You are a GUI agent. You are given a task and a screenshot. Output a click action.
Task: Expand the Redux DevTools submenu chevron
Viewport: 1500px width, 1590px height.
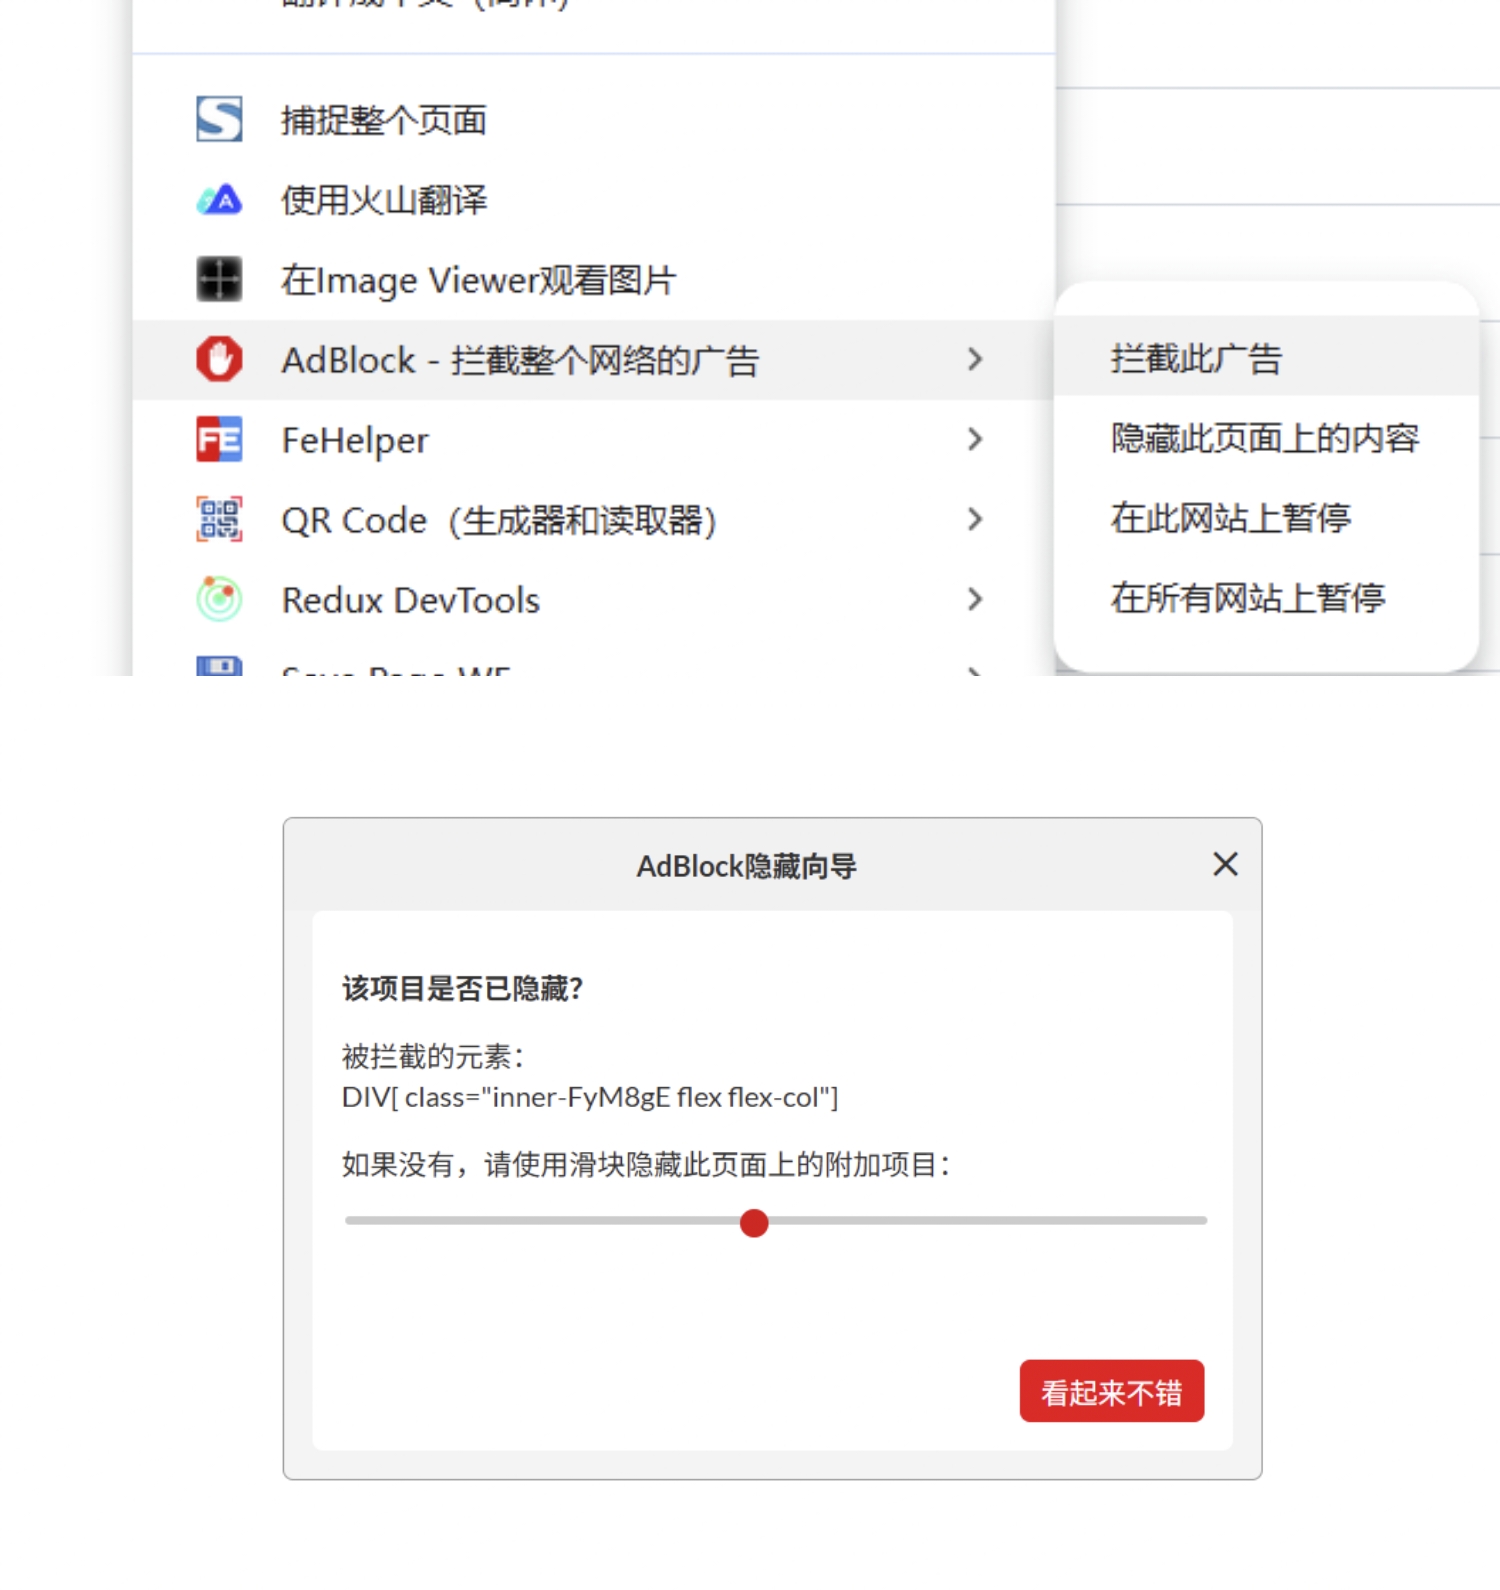(x=975, y=599)
